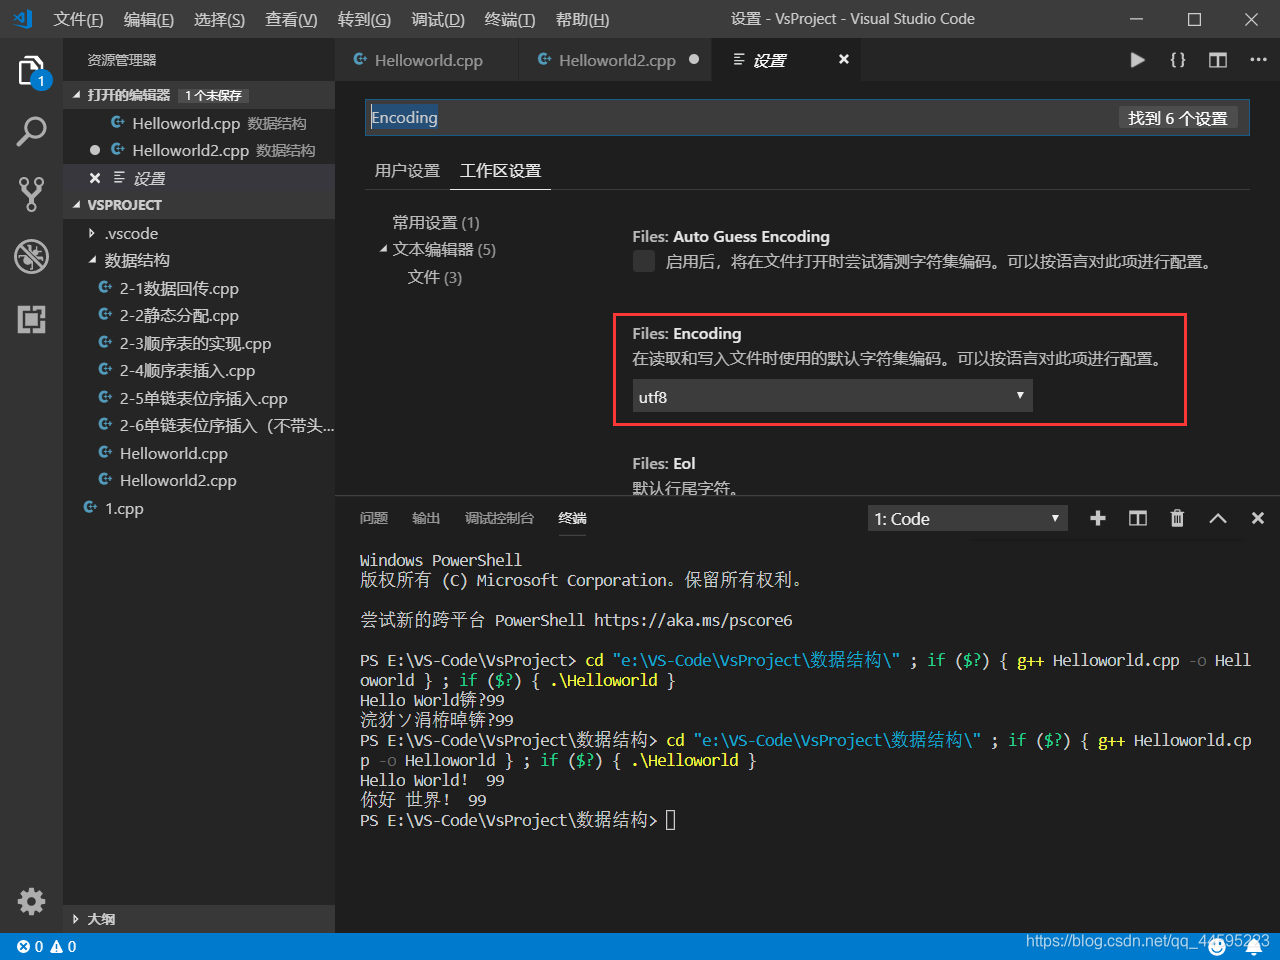Open the Extensions view in activity bar
Viewport: 1280px width, 960px height.
click(x=32, y=319)
